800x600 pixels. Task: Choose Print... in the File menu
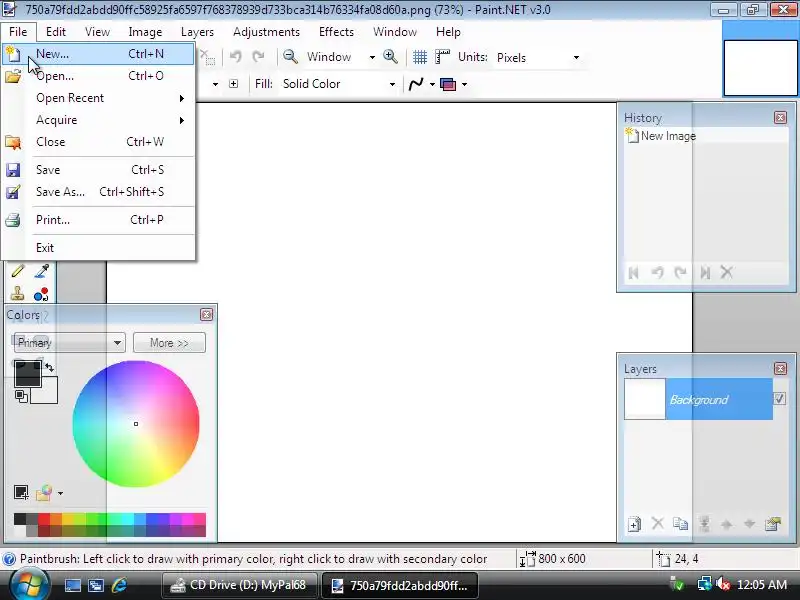point(98,220)
